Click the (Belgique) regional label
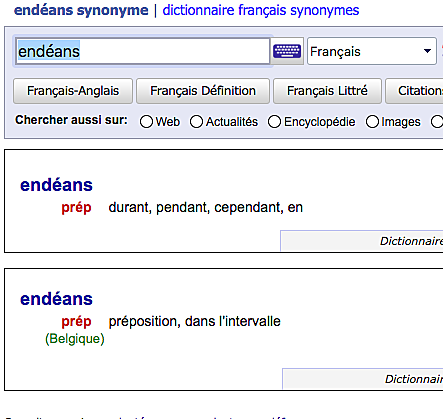This screenshot has height=419, width=443. (x=75, y=339)
